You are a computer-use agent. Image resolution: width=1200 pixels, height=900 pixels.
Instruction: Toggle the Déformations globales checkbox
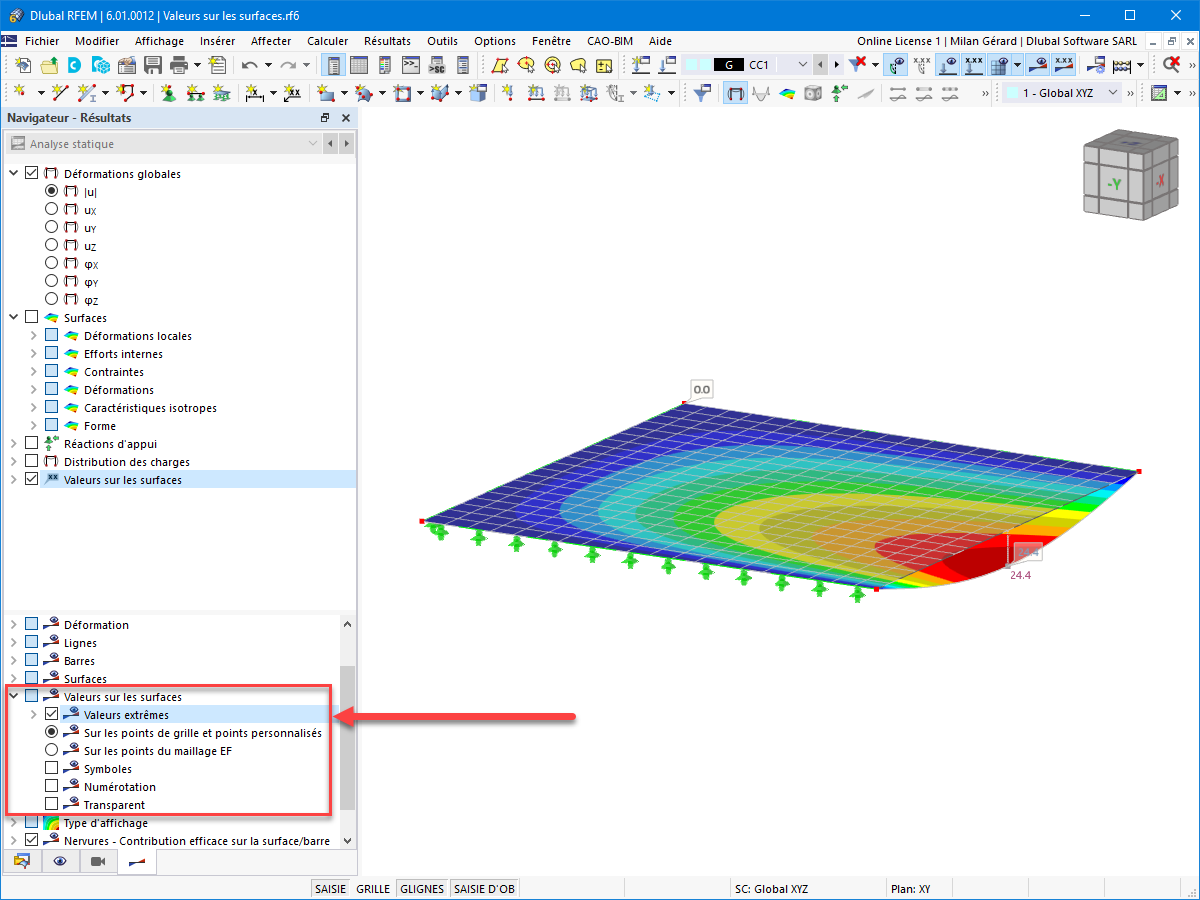coord(32,174)
